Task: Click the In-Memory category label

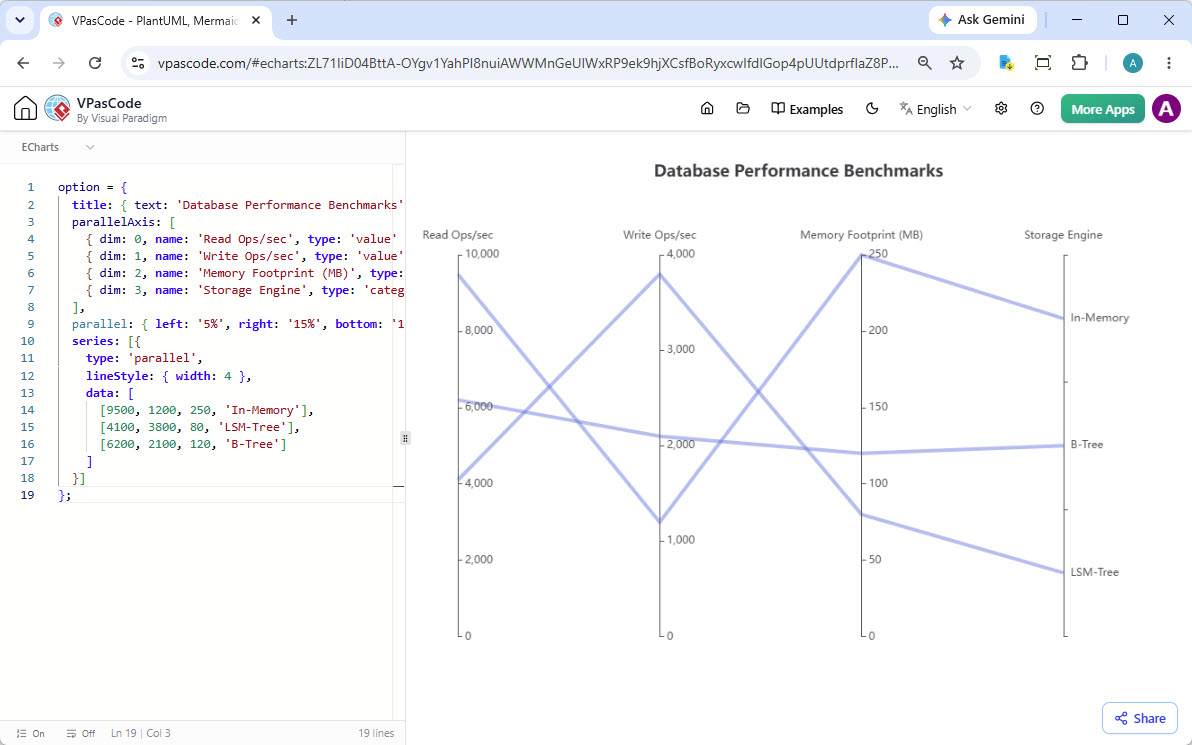Action: pos(1099,318)
